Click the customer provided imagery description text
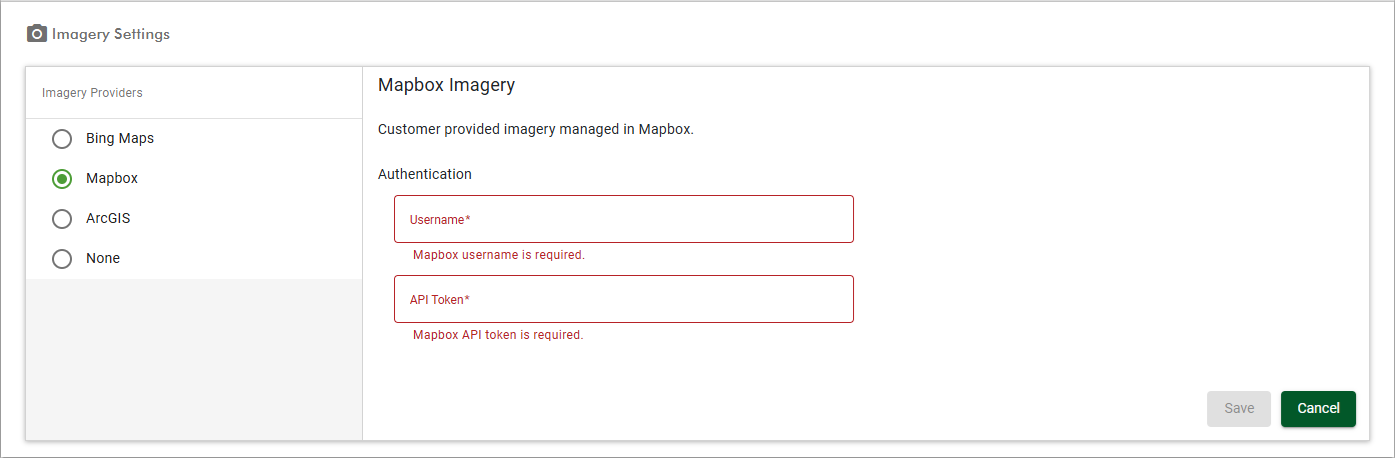Viewport: 1395px width, 458px height. 536,129
